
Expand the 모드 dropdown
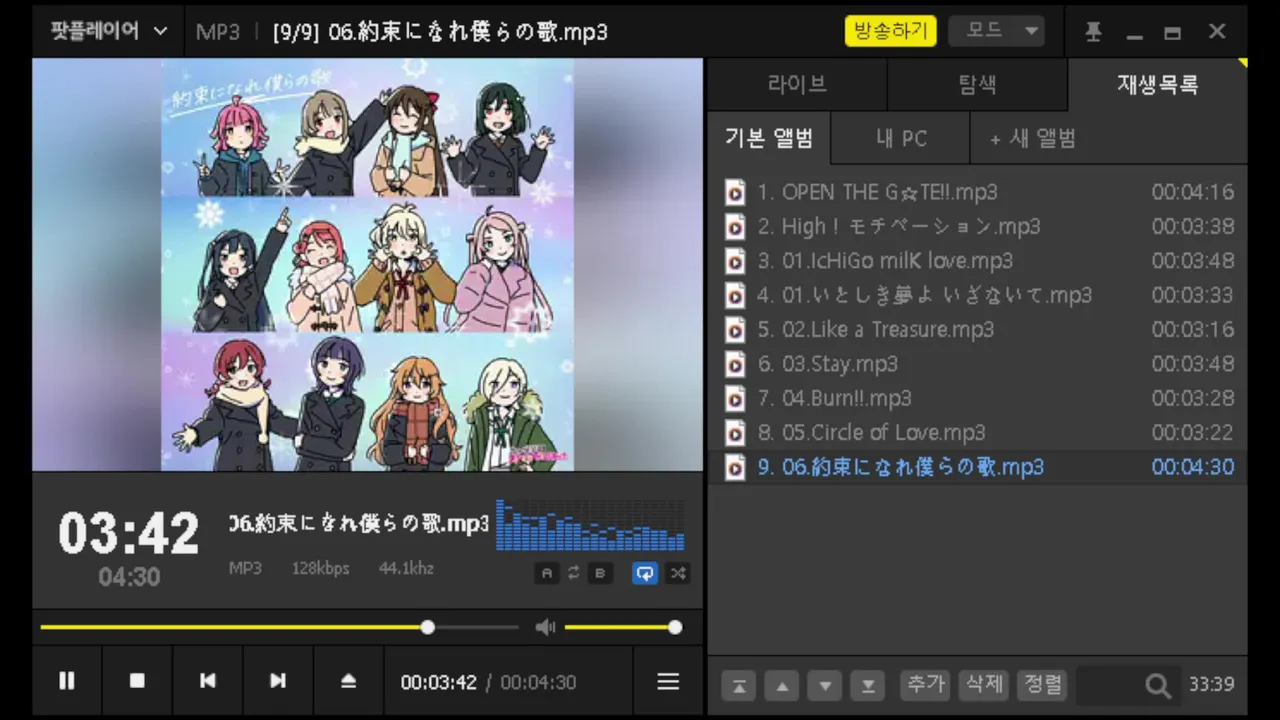click(x=996, y=31)
